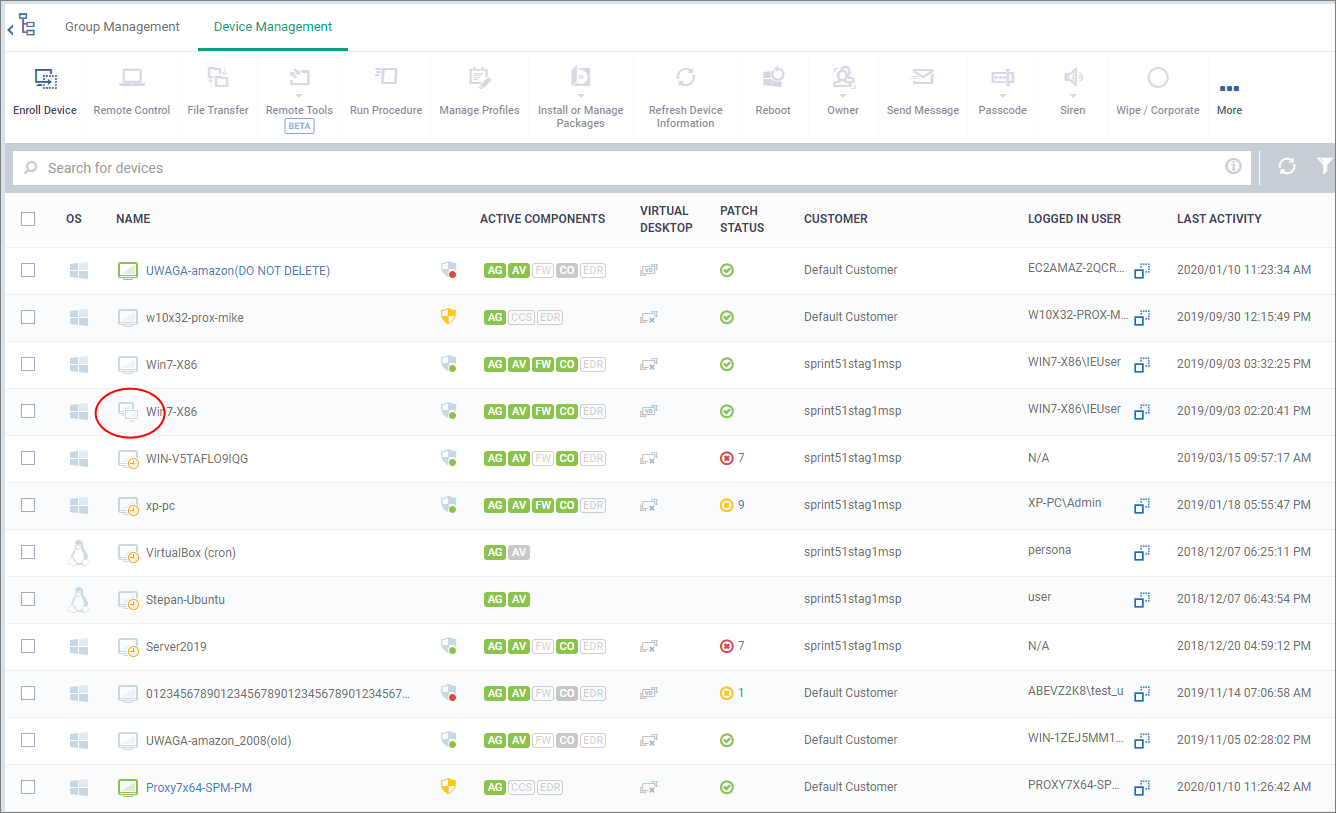
Task: Select the Device Management tab
Action: 273,27
